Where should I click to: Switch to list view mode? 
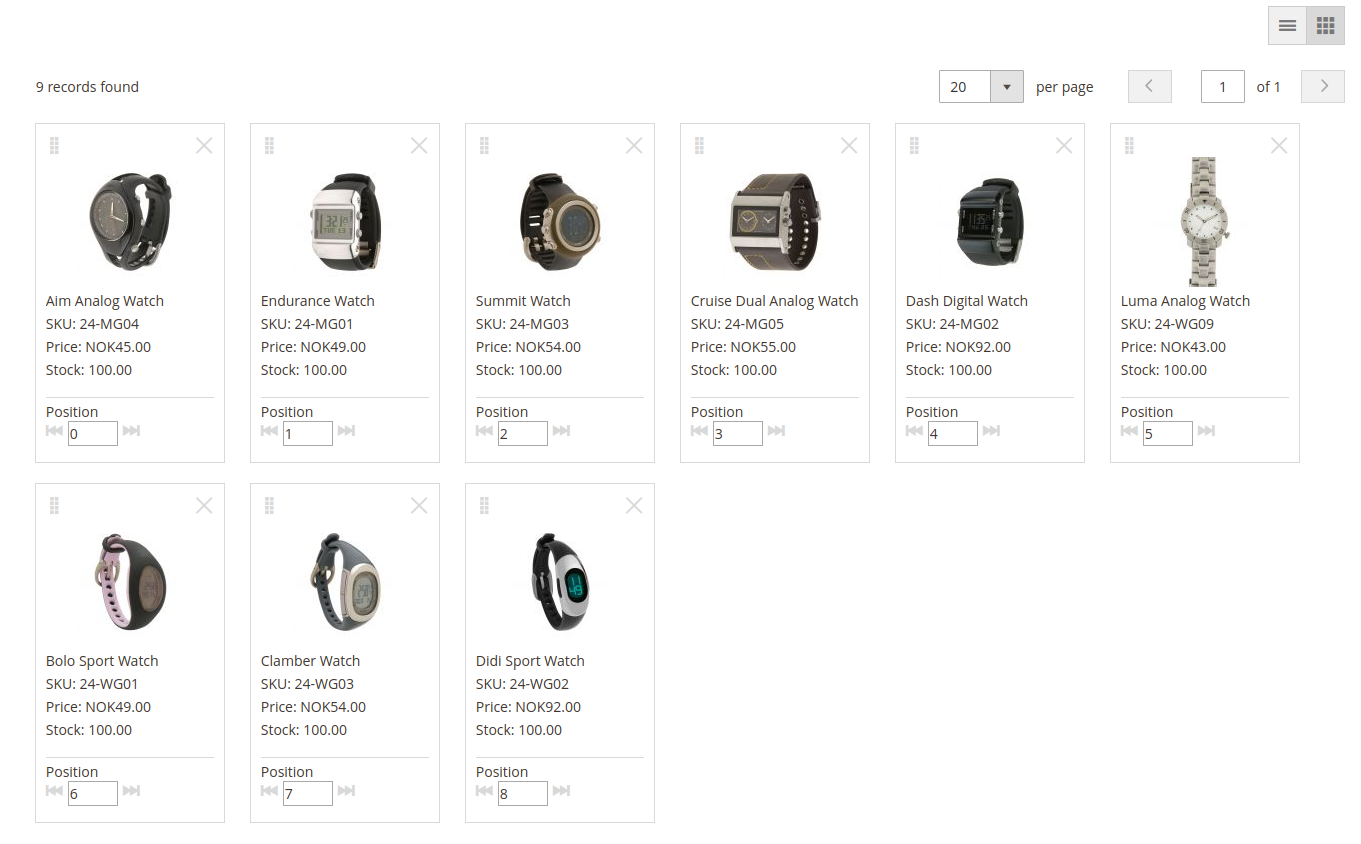pyautogui.click(x=1287, y=26)
